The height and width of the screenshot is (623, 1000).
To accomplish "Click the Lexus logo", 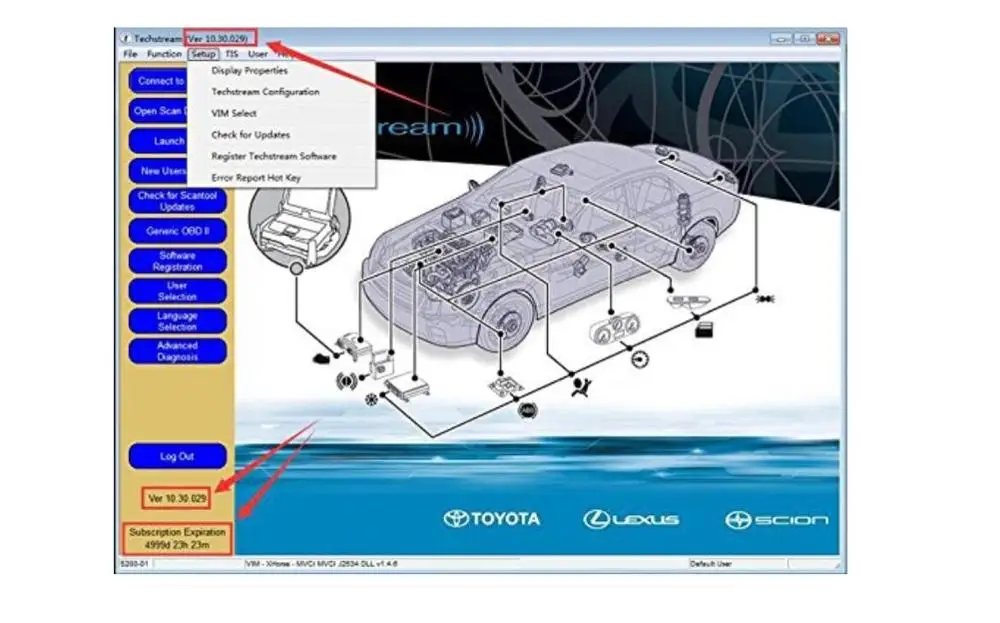I will tap(631, 520).
